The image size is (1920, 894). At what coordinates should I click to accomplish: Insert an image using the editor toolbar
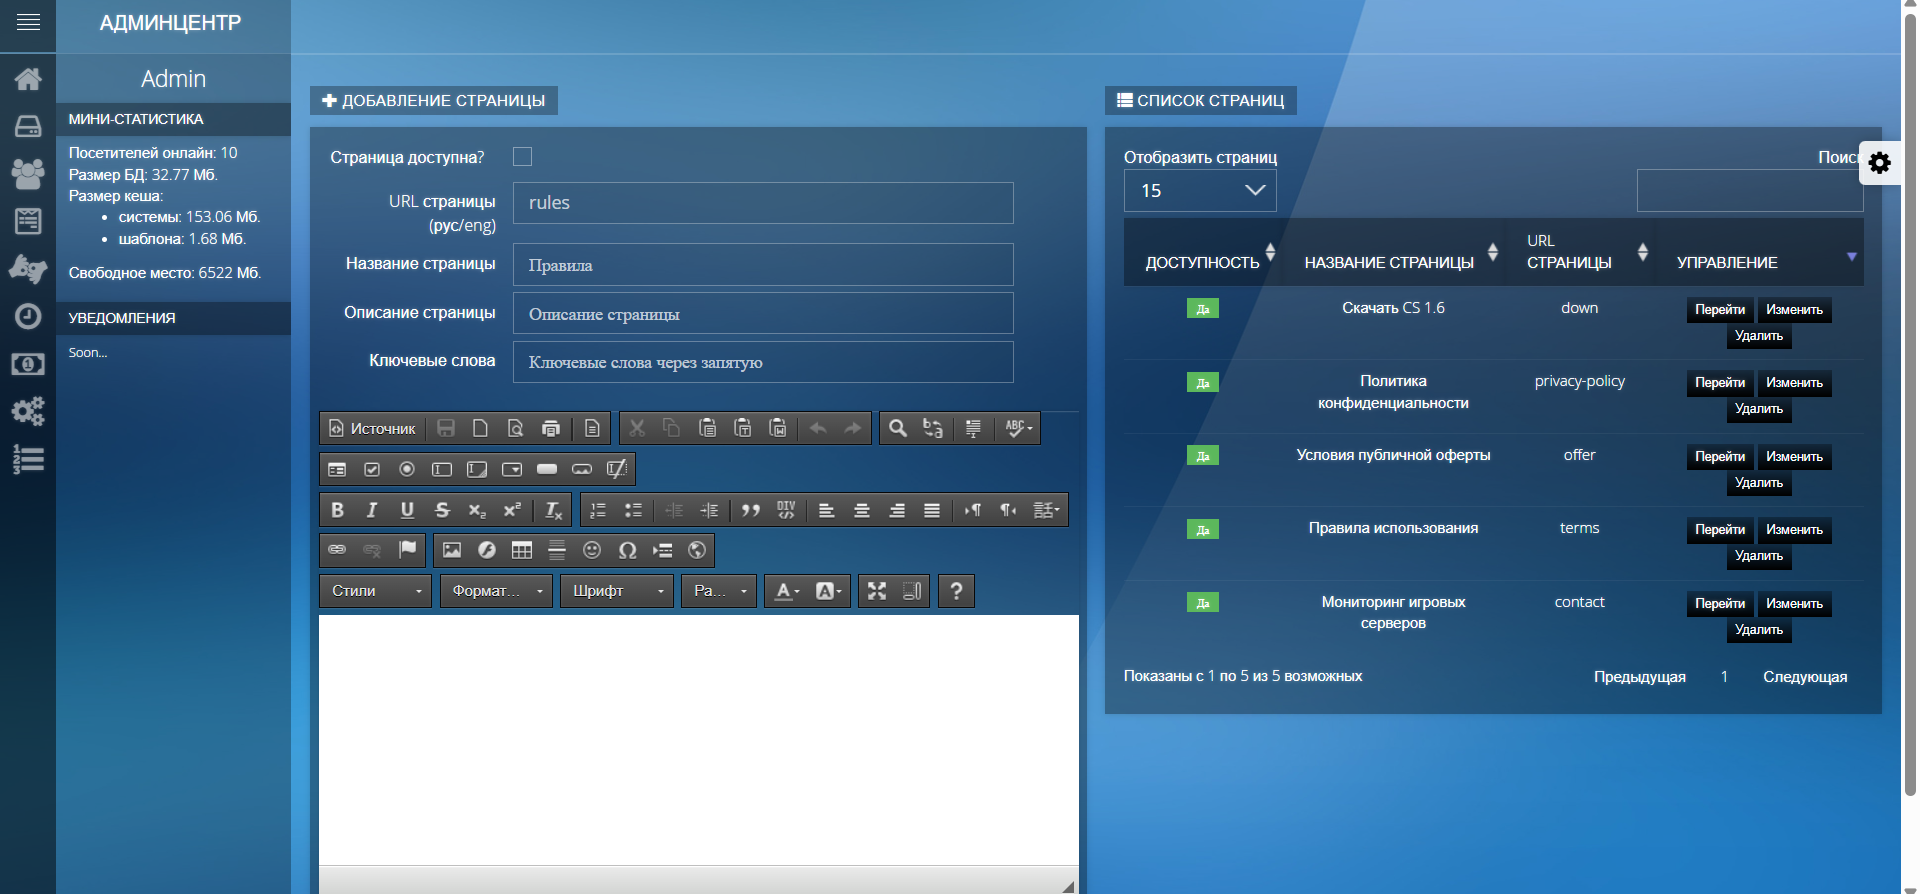452,550
